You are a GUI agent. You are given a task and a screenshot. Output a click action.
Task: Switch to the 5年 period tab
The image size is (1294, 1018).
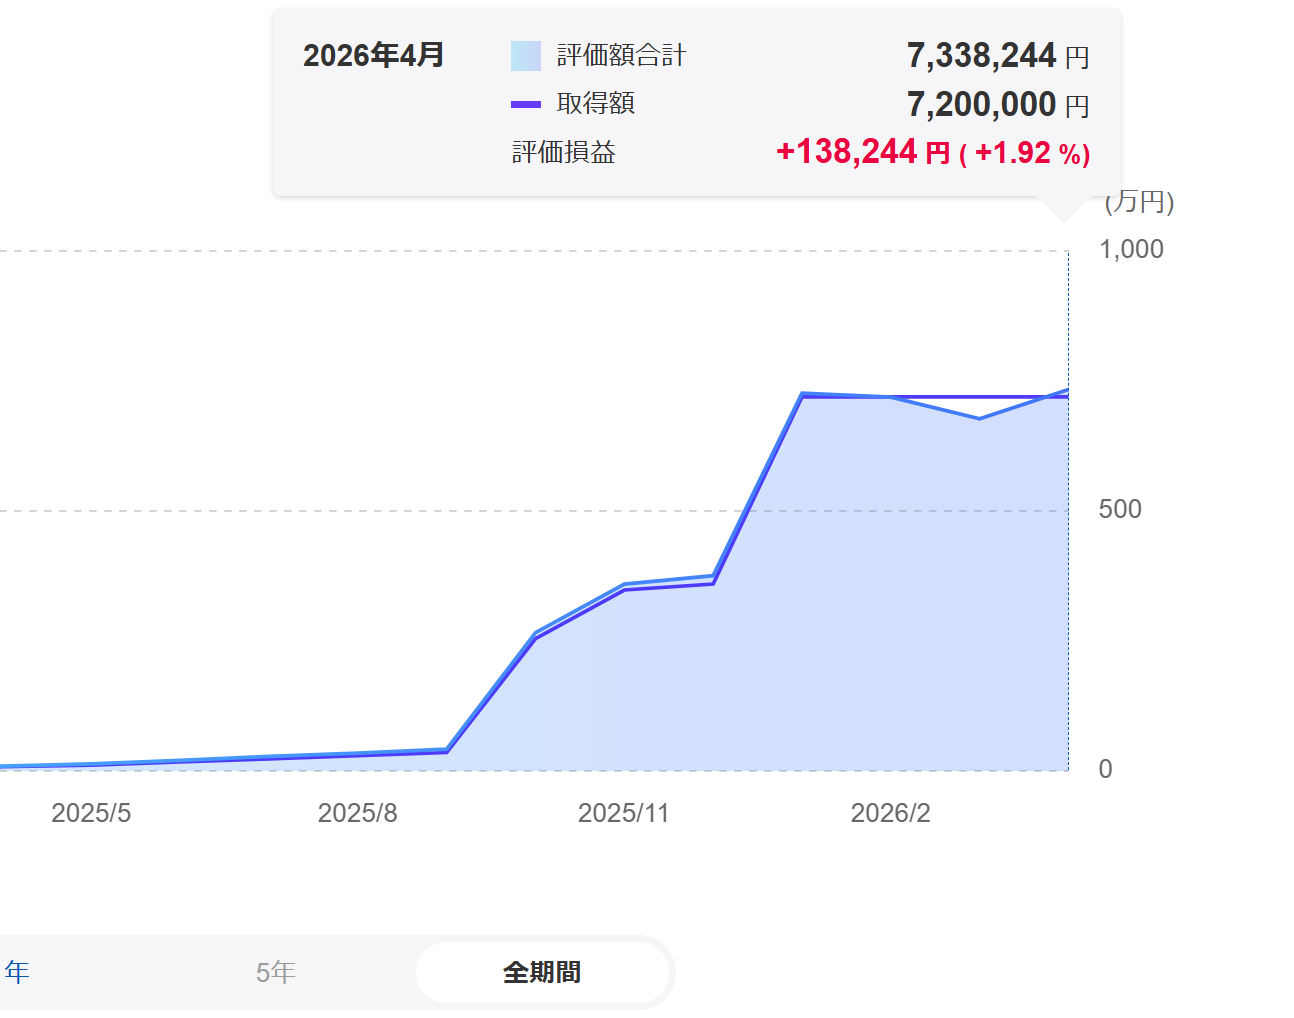[x=275, y=972]
